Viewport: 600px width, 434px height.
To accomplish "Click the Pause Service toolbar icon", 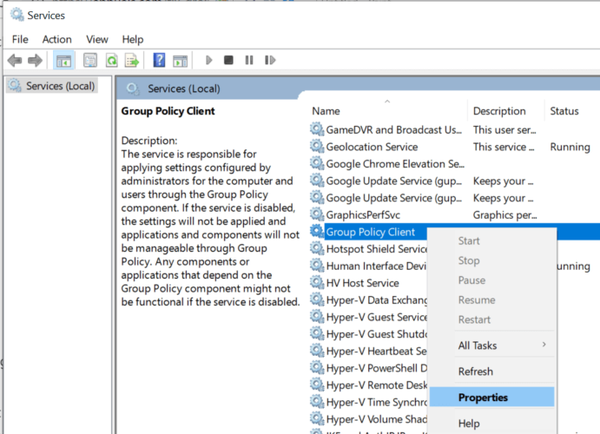I will tap(249, 60).
